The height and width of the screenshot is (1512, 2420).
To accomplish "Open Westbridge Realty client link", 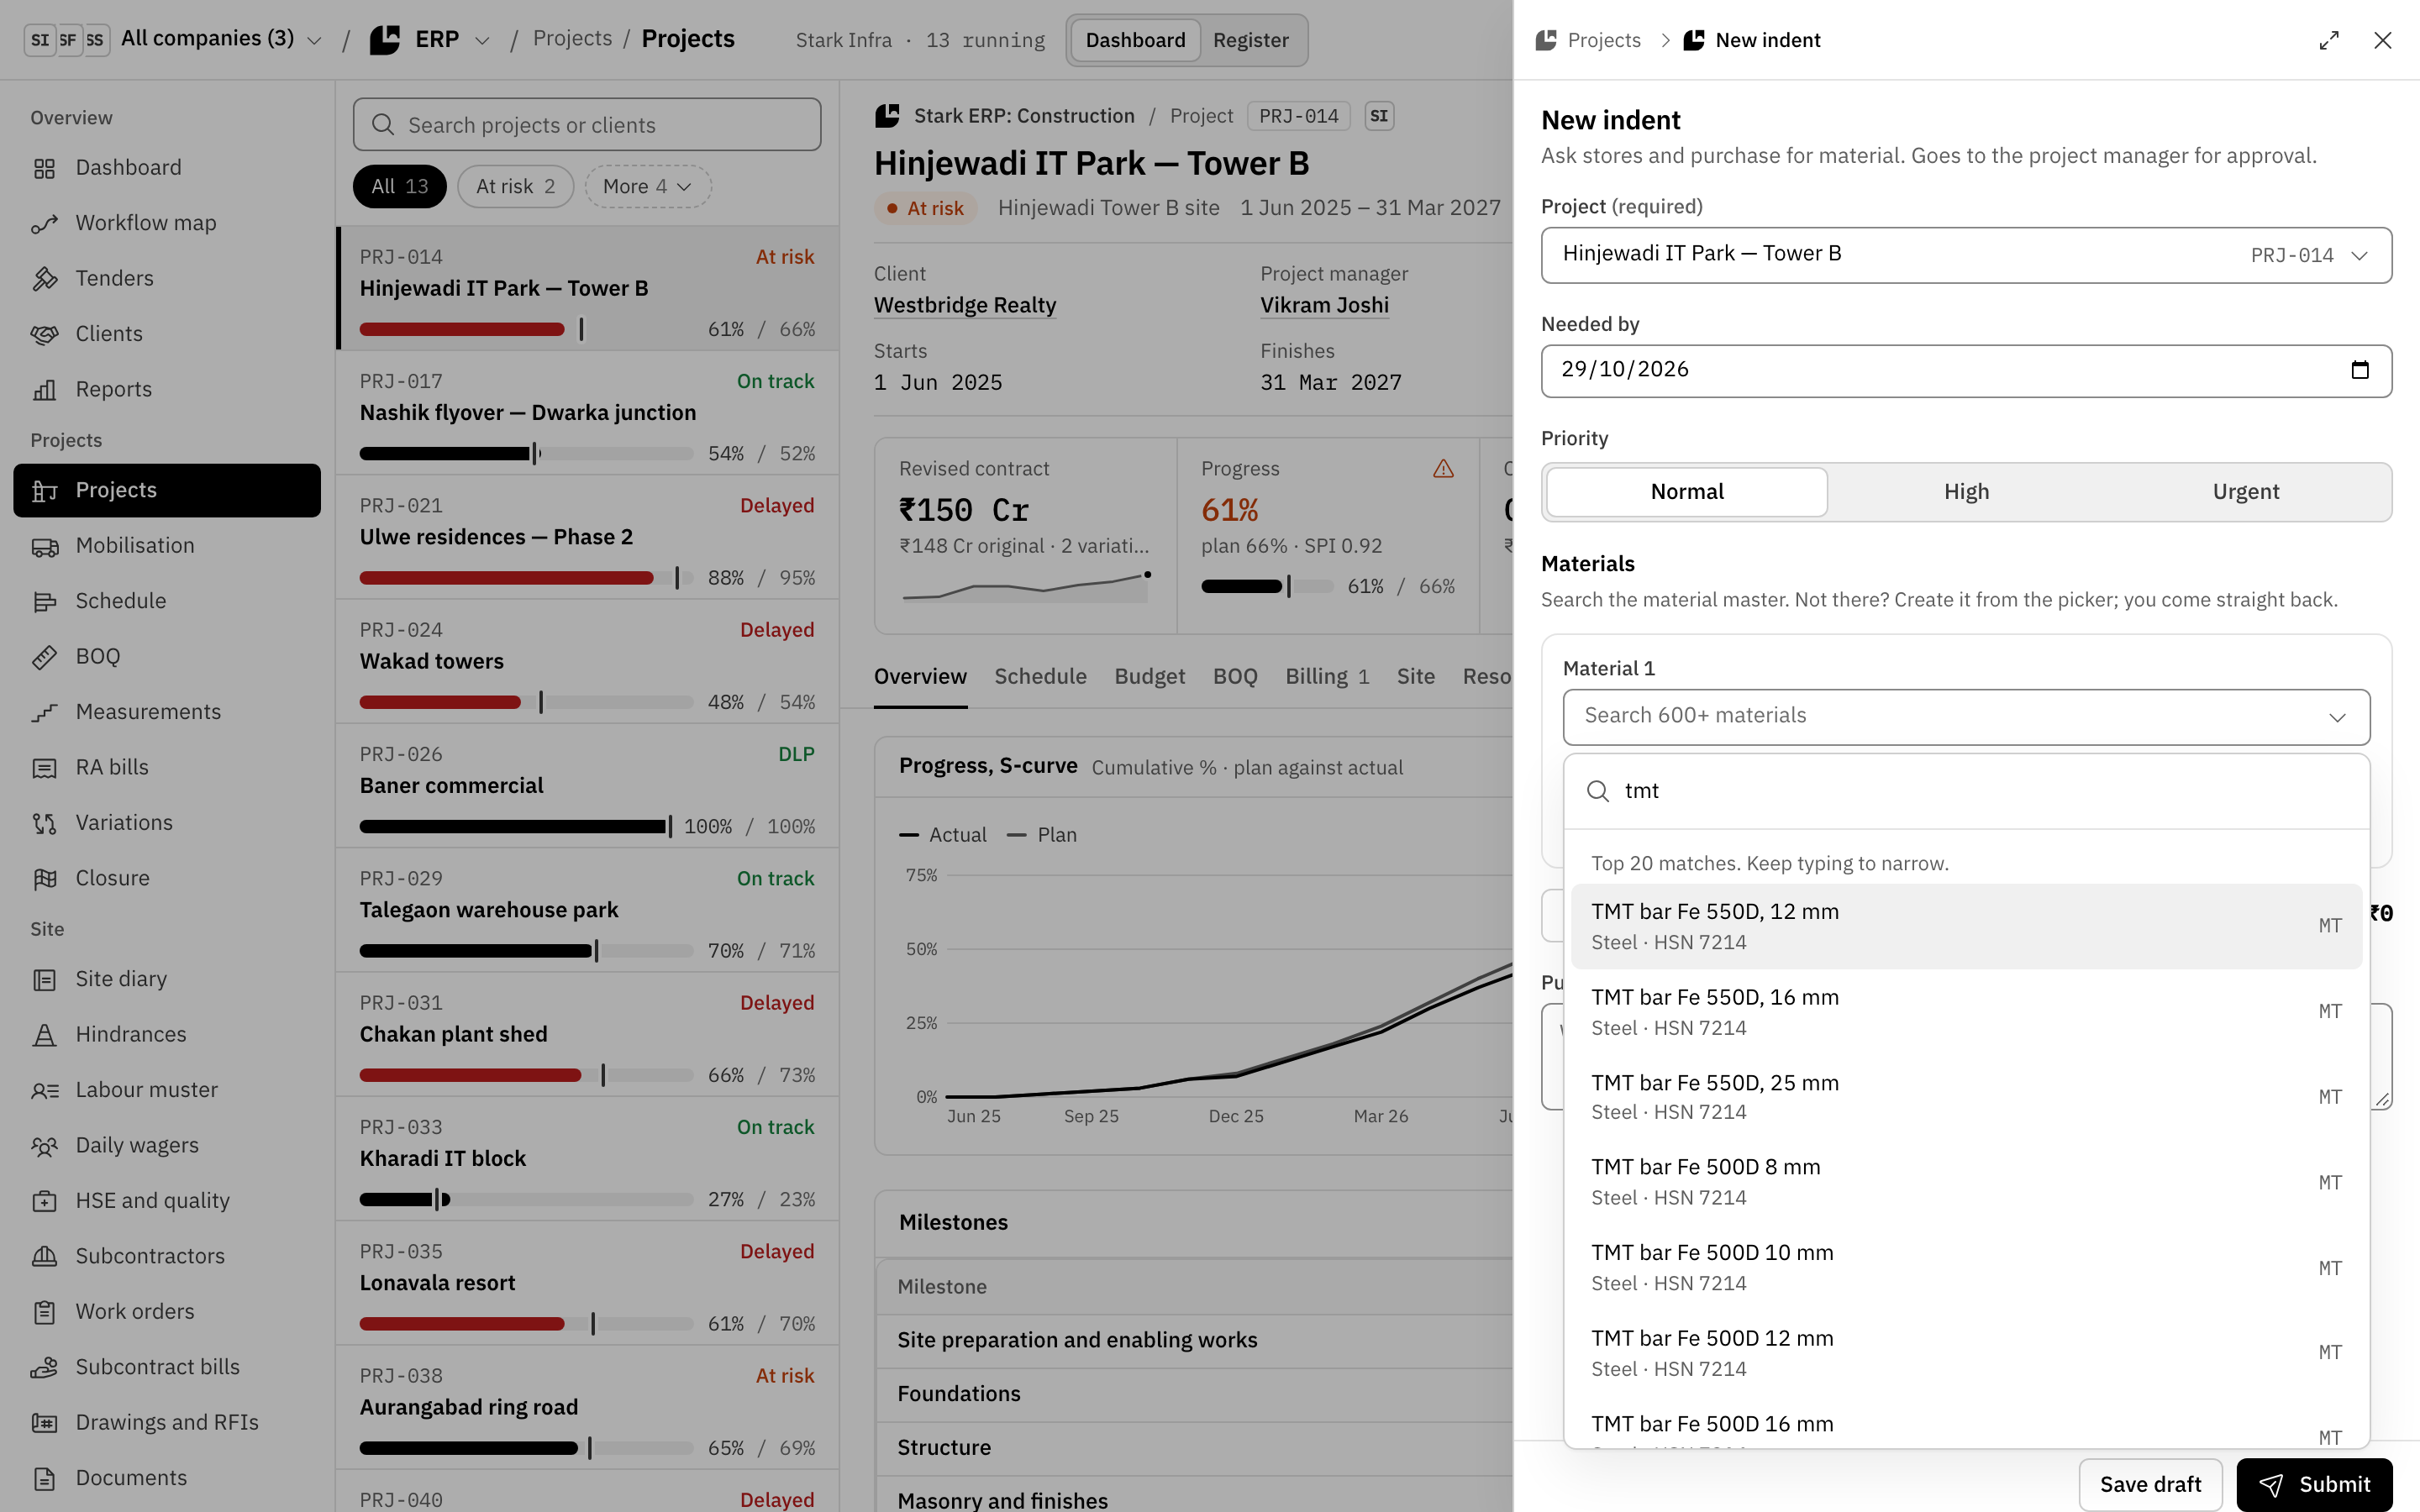I will (x=965, y=306).
